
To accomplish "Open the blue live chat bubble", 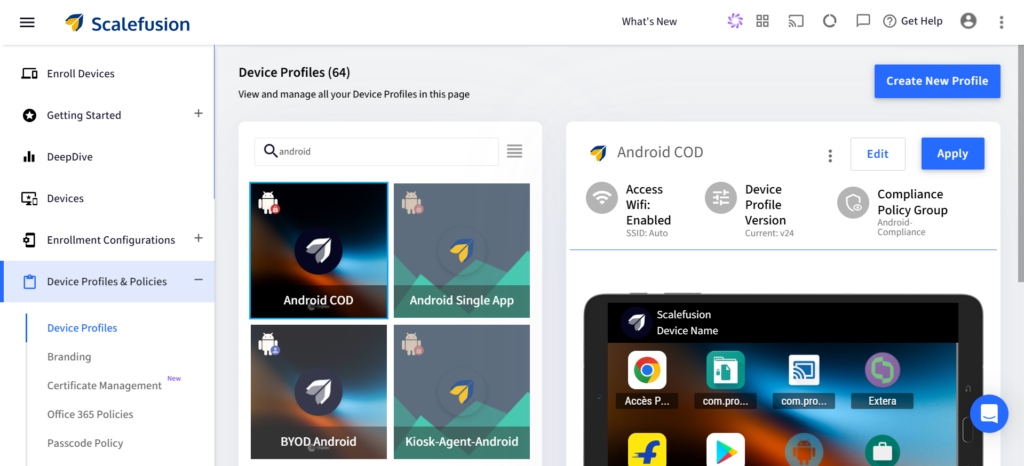I will click(989, 414).
